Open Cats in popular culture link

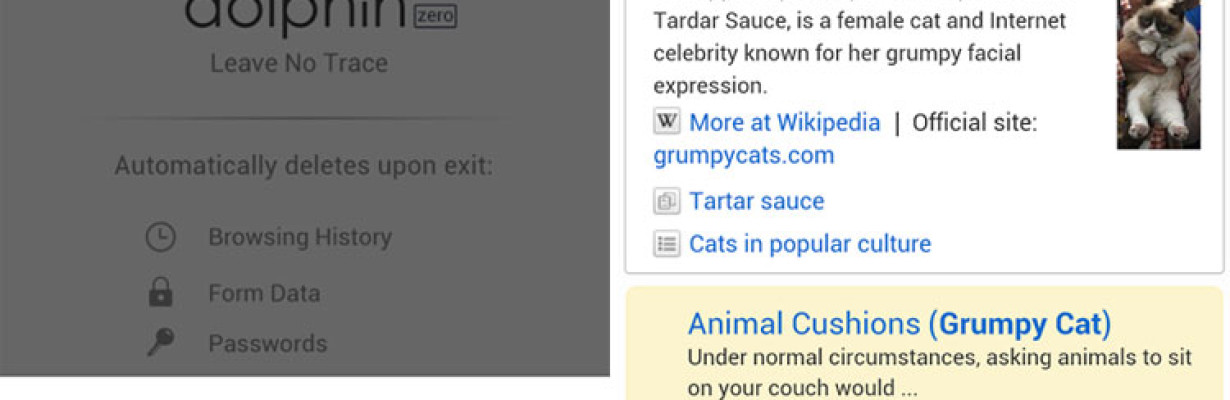(810, 243)
